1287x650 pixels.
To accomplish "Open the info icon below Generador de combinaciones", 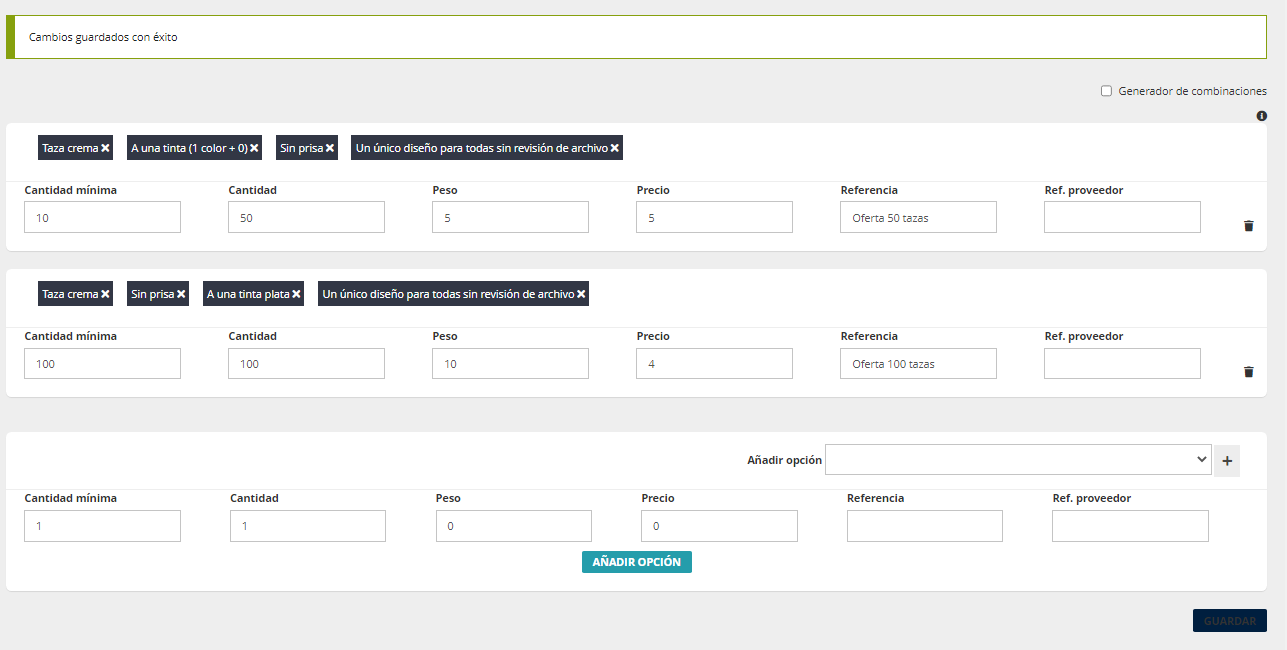I will (1262, 116).
